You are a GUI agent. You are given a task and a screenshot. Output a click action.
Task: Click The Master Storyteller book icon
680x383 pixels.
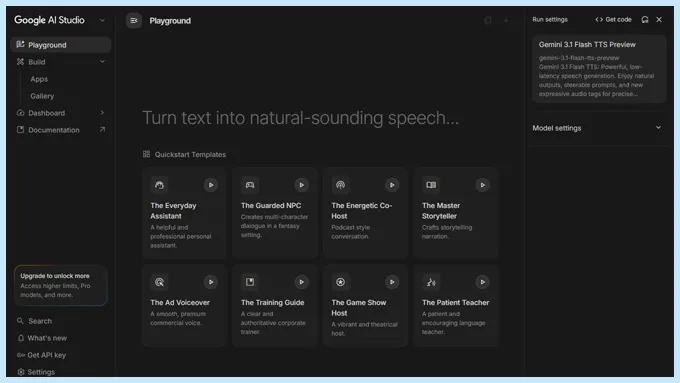(x=431, y=185)
